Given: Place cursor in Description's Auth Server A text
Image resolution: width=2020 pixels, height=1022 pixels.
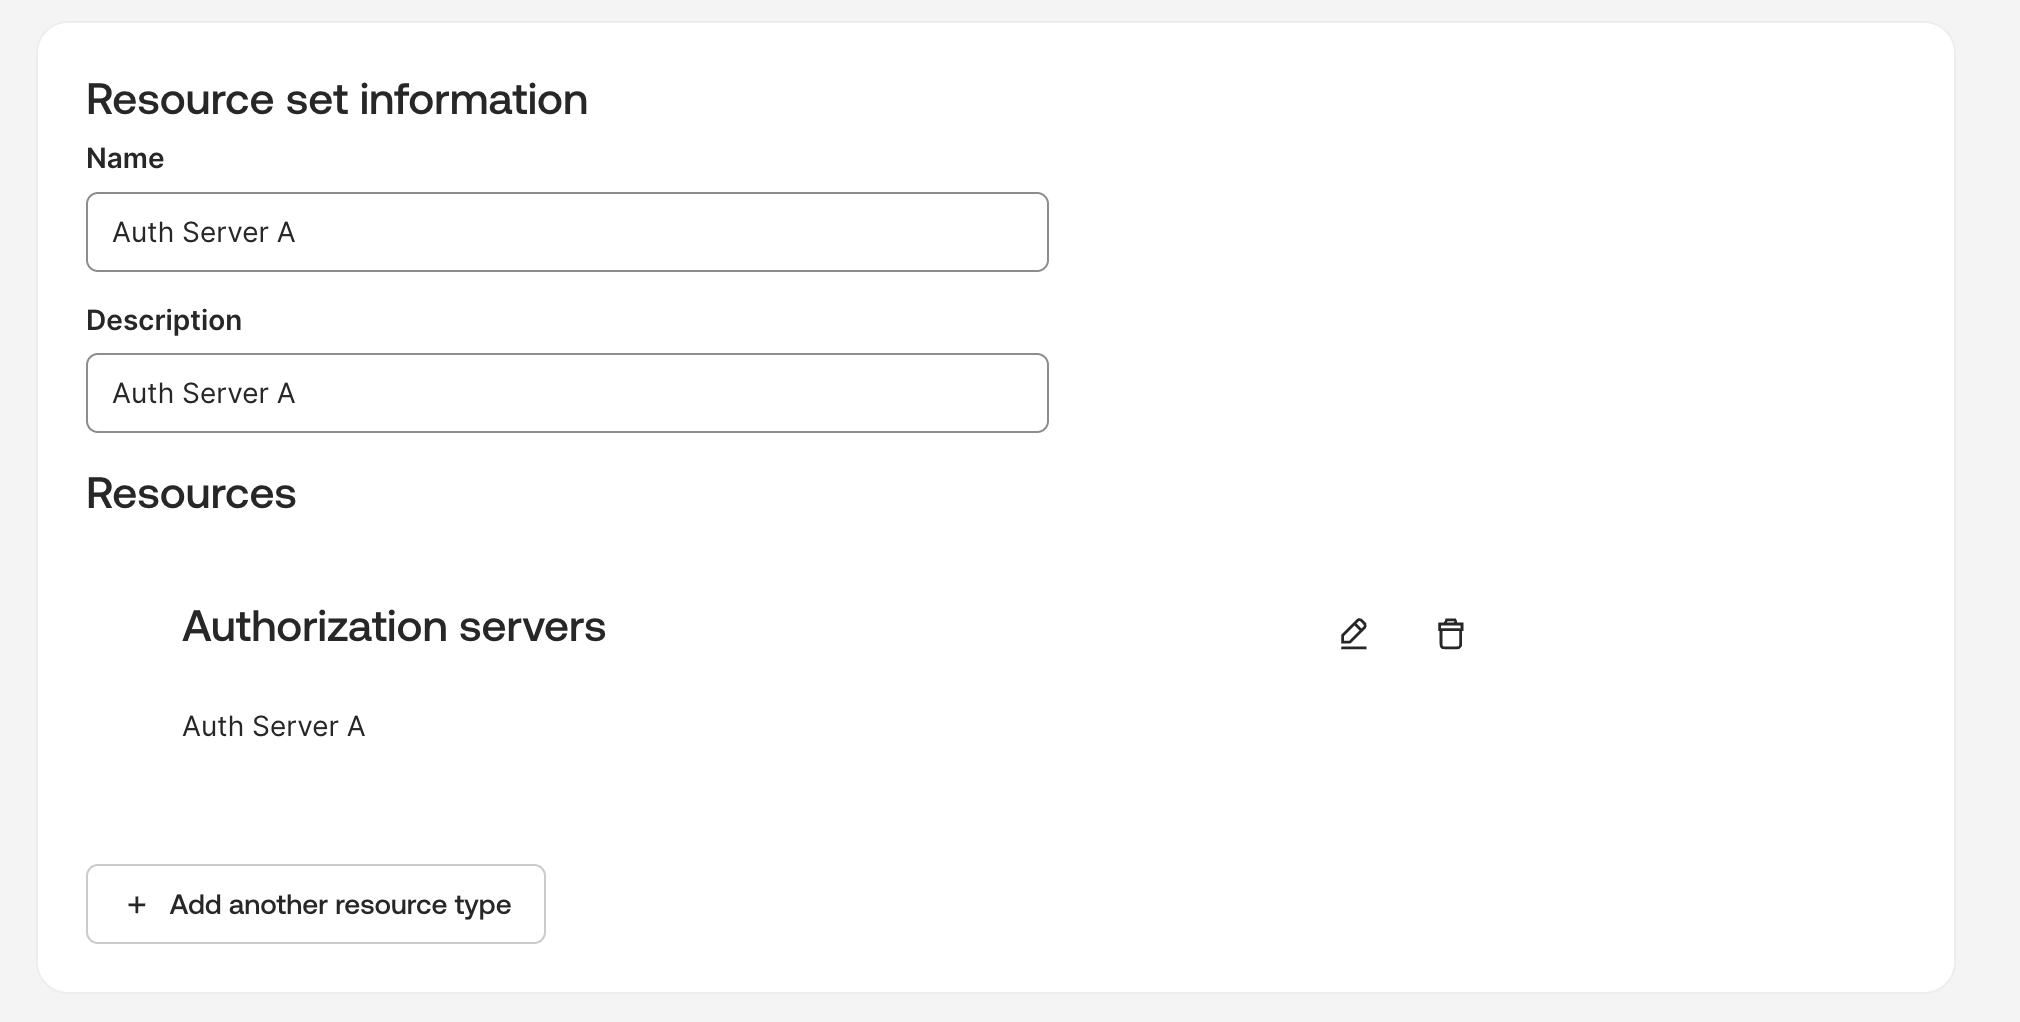Looking at the screenshot, I should tap(203, 394).
